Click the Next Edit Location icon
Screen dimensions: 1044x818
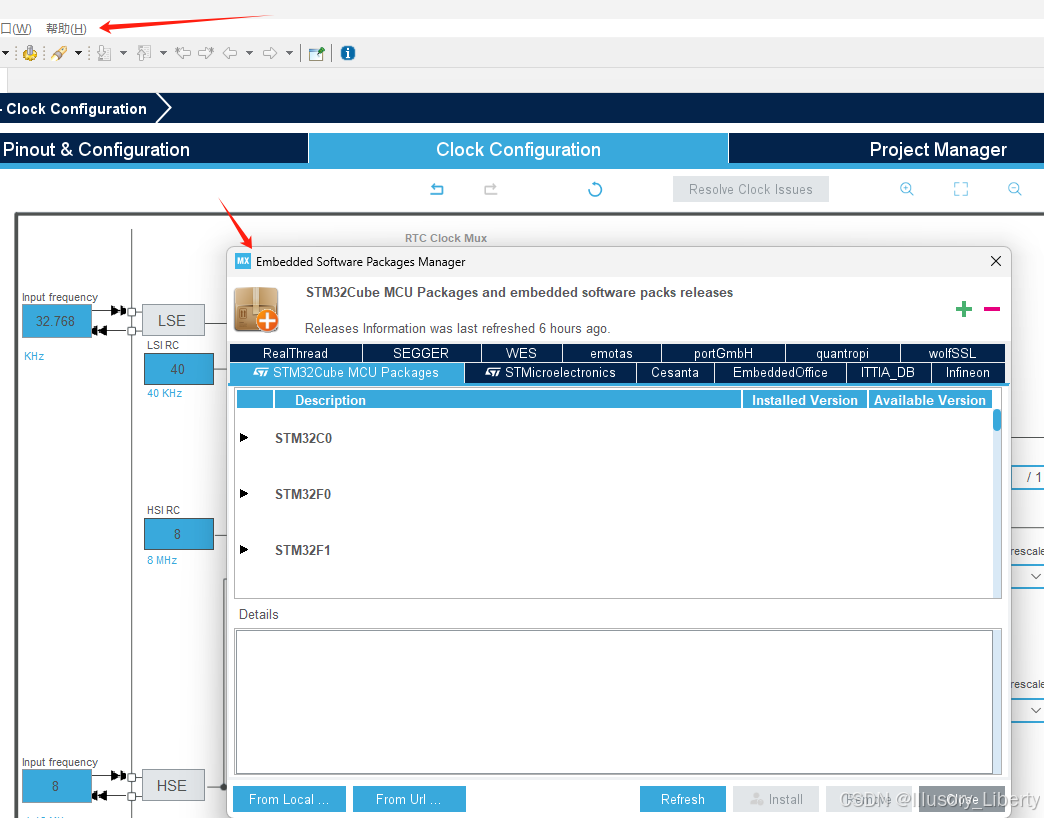click(x=206, y=53)
